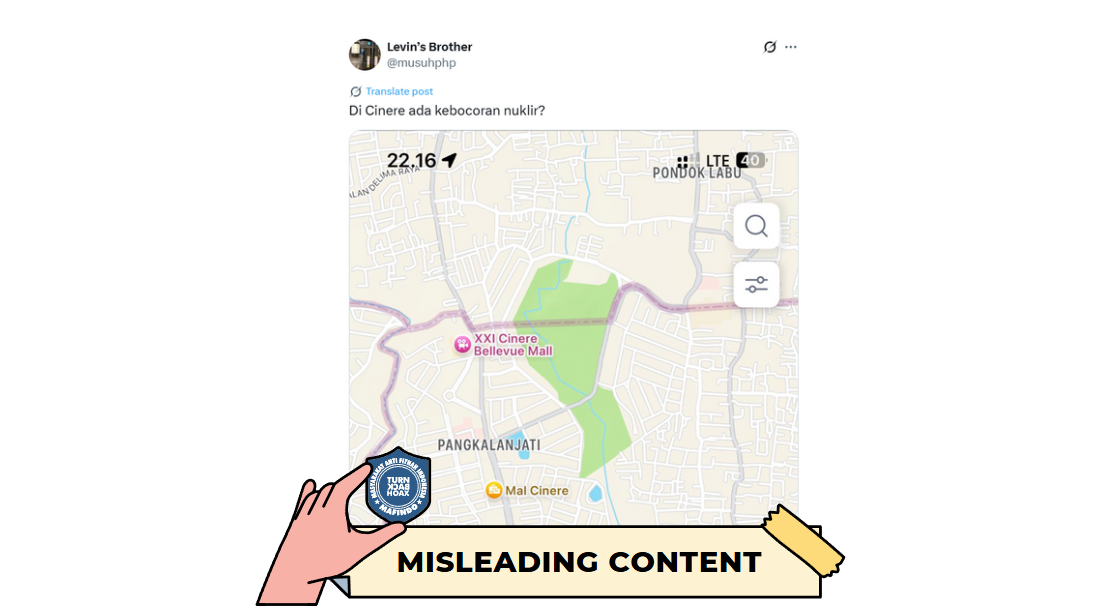This screenshot has height=615, width=1102.
Task: Click the tweet text about Cinere
Action: click(447, 110)
